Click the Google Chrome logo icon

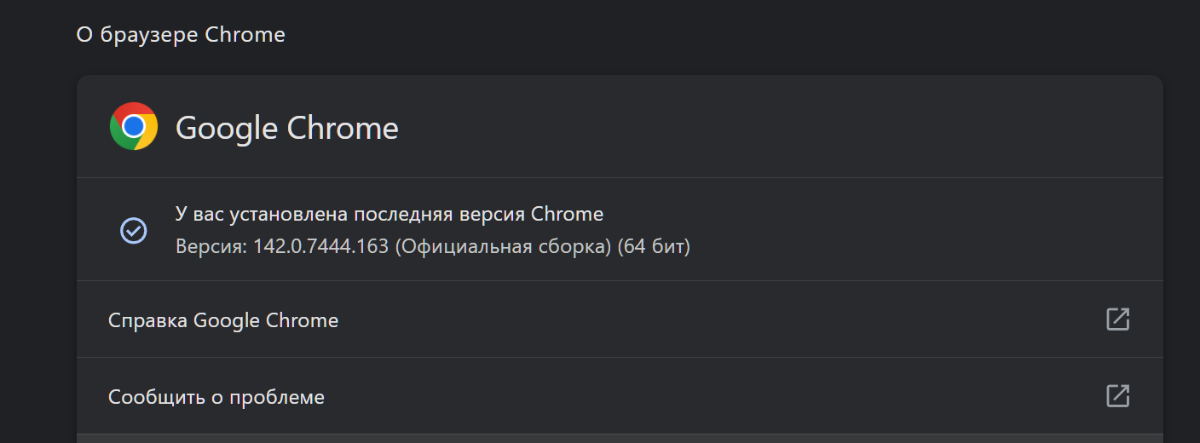pos(134,127)
